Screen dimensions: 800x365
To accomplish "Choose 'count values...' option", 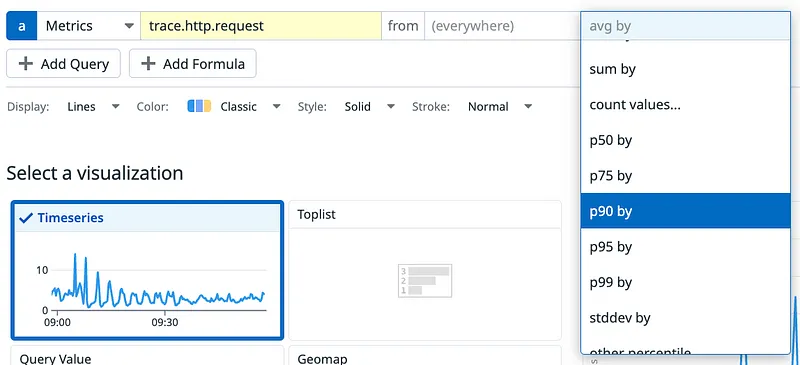I will [685, 105].
